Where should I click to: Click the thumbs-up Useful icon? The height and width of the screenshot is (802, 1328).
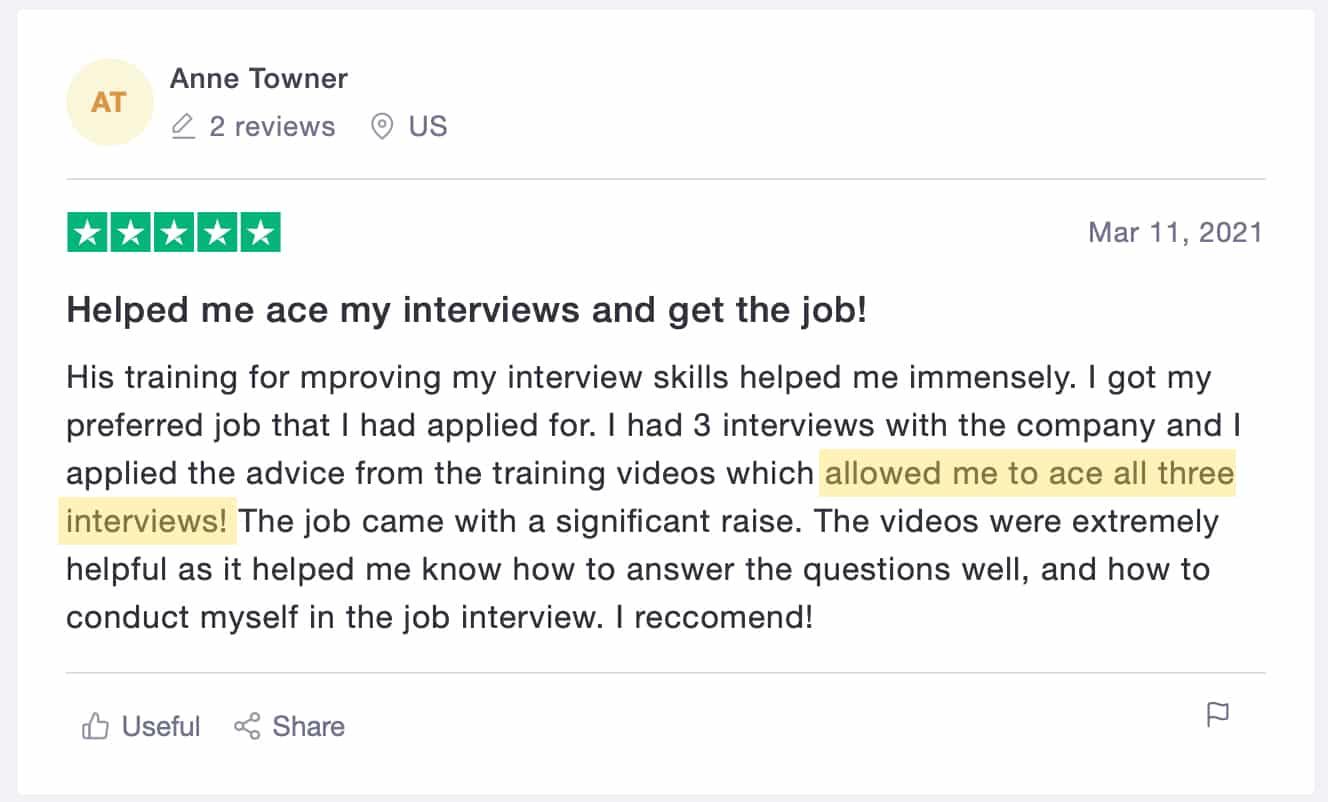(95, 726)
